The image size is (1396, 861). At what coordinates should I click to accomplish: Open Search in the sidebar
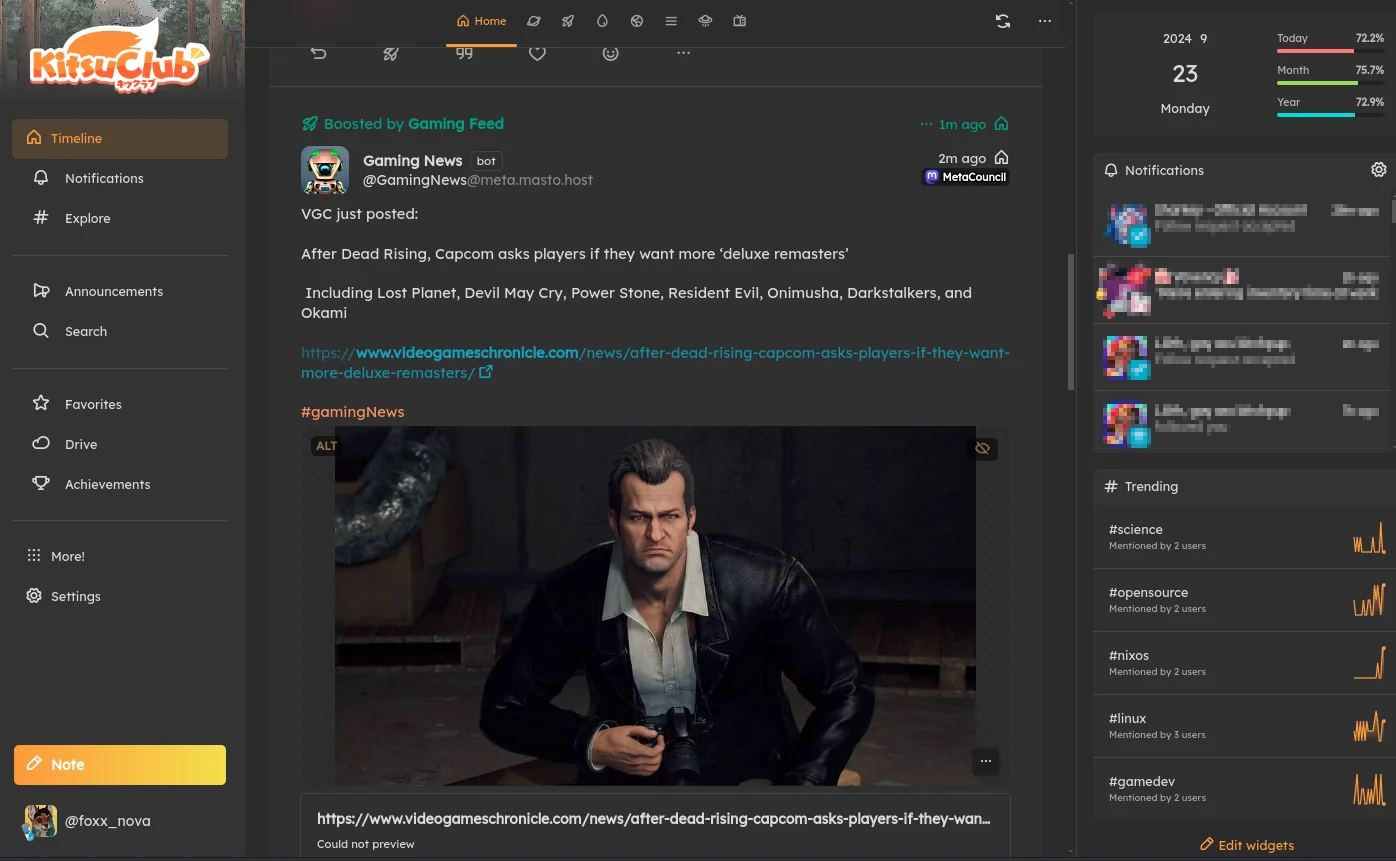click(x=120, y=331)
